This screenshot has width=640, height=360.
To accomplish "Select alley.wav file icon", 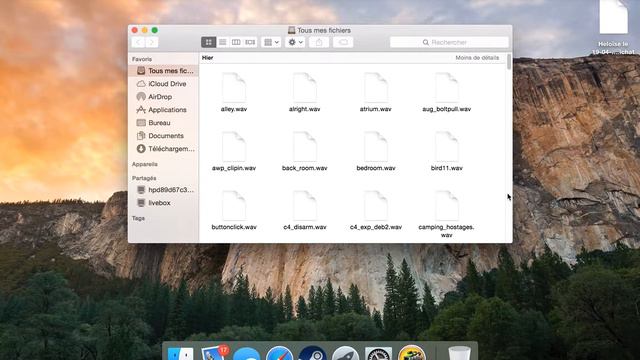I will click(234, 87).
